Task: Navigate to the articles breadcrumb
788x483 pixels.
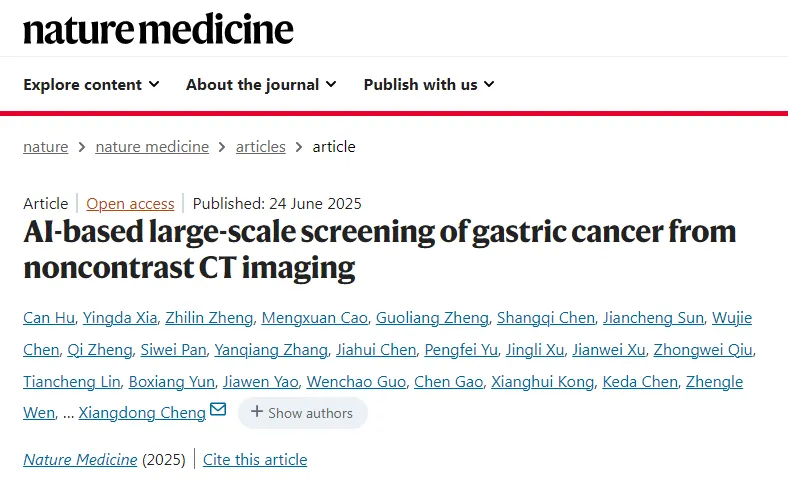Action: click(261, 147)
